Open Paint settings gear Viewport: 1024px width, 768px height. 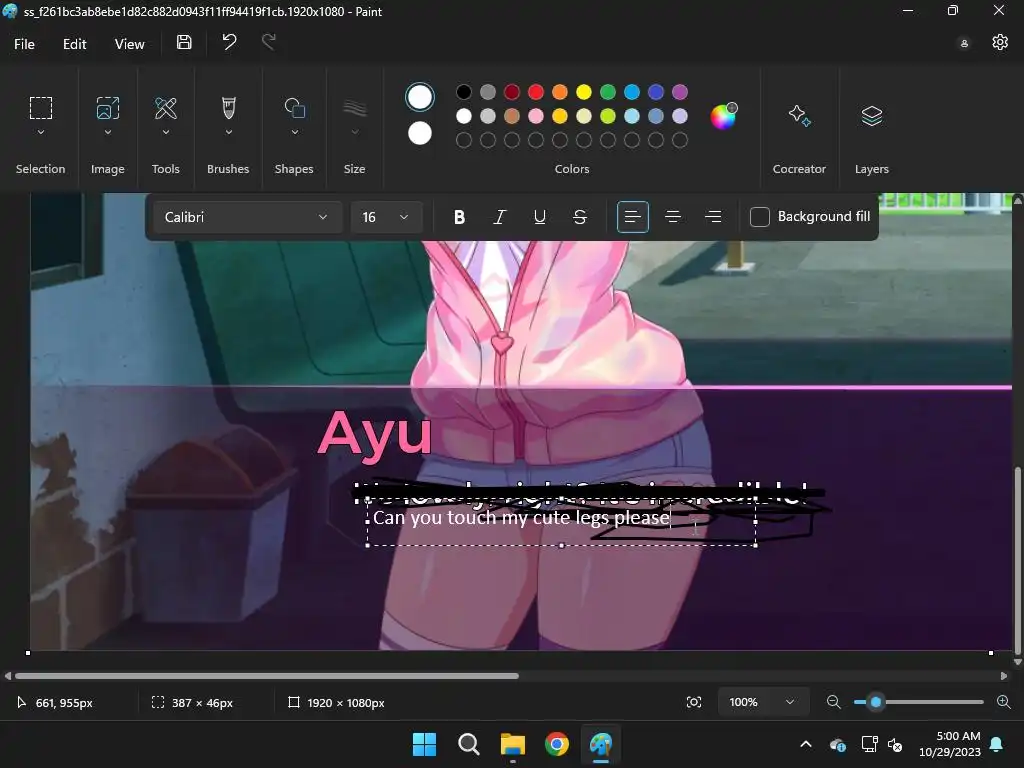click(x=1000, y=42)
